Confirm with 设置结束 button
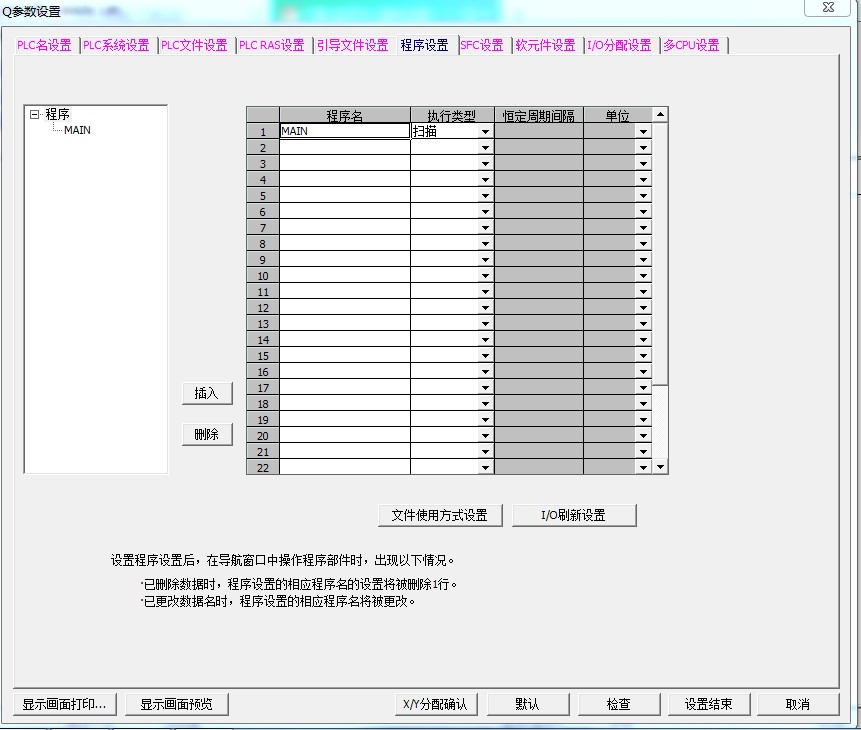 click(708, 704)
